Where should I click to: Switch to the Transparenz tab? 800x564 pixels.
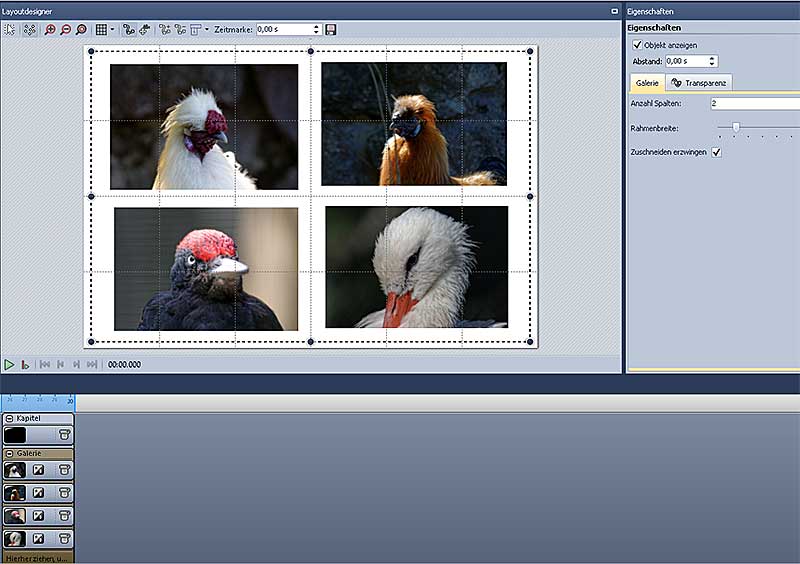699,83
